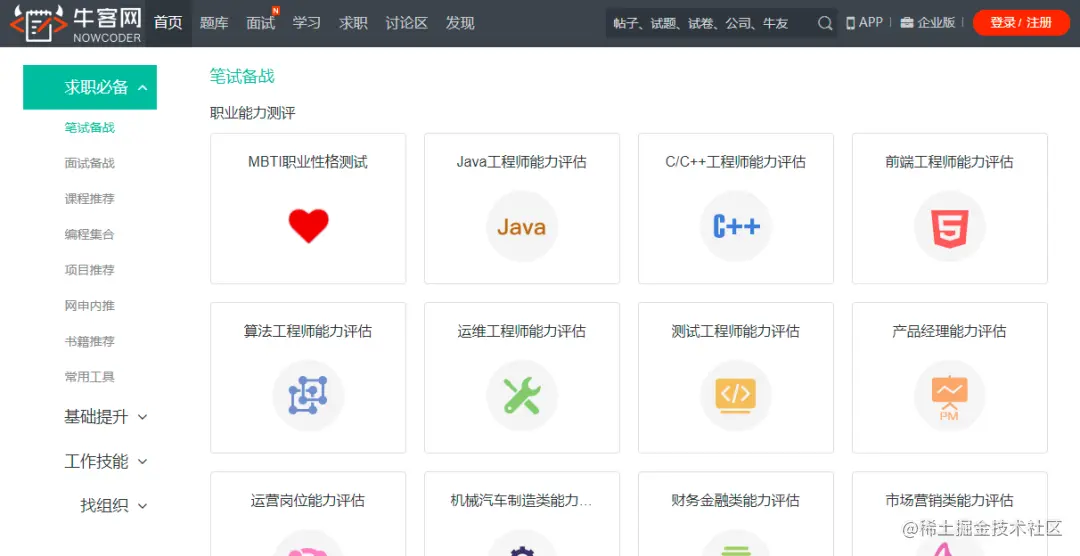The image size is (1080, 556).
Task: Open the 运维工程师能力评估 title
Action: point(521,331)
